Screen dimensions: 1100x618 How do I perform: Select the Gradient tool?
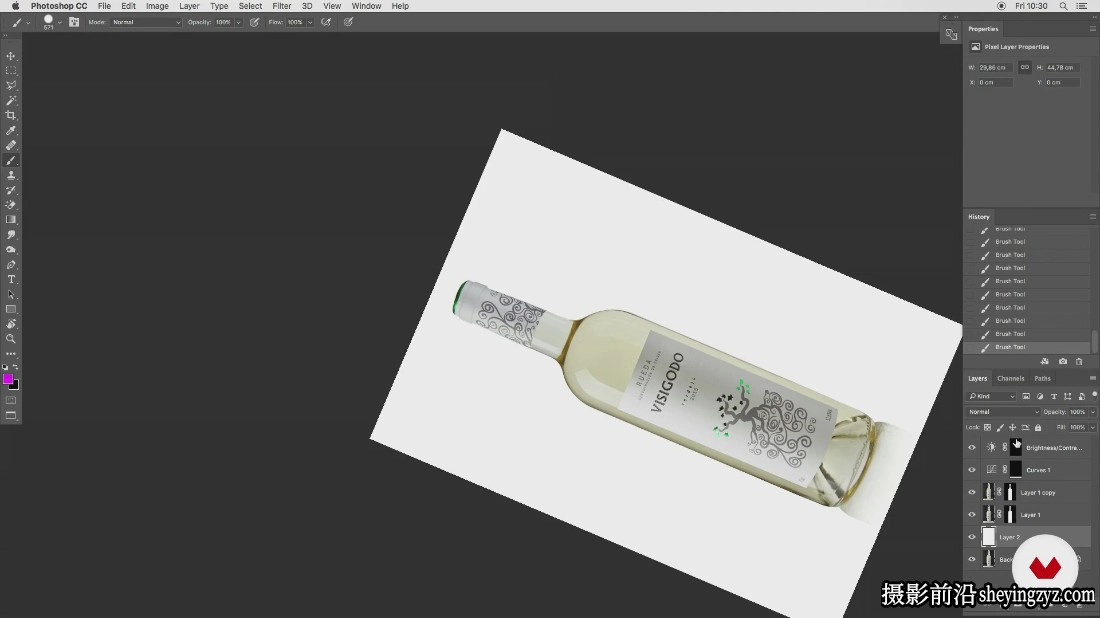(x=11, y=220)
